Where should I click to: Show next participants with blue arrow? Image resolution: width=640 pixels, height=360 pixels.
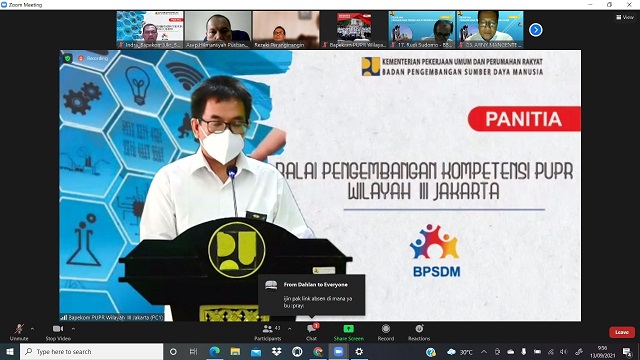pyautogui.click(x=536, y=30)
